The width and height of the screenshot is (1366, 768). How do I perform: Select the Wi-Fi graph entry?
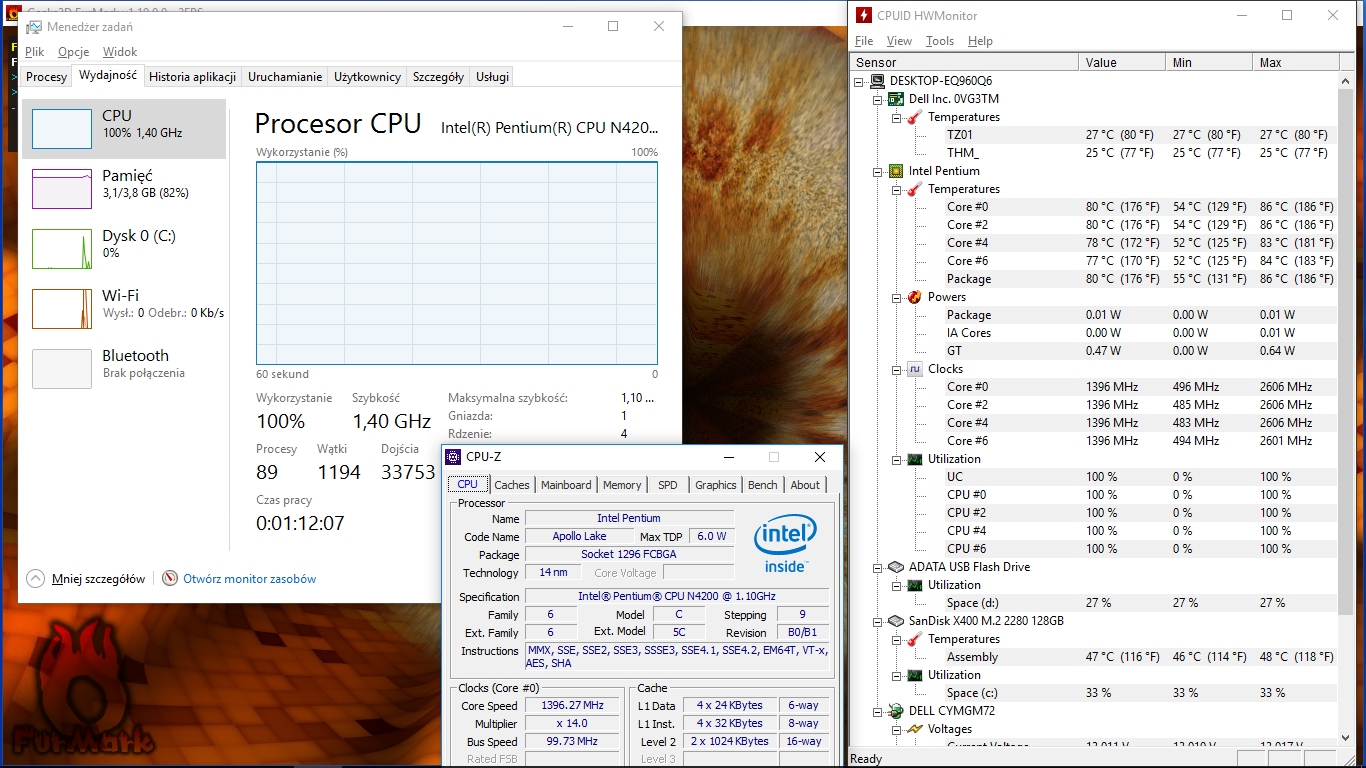[x=124, y=308]
